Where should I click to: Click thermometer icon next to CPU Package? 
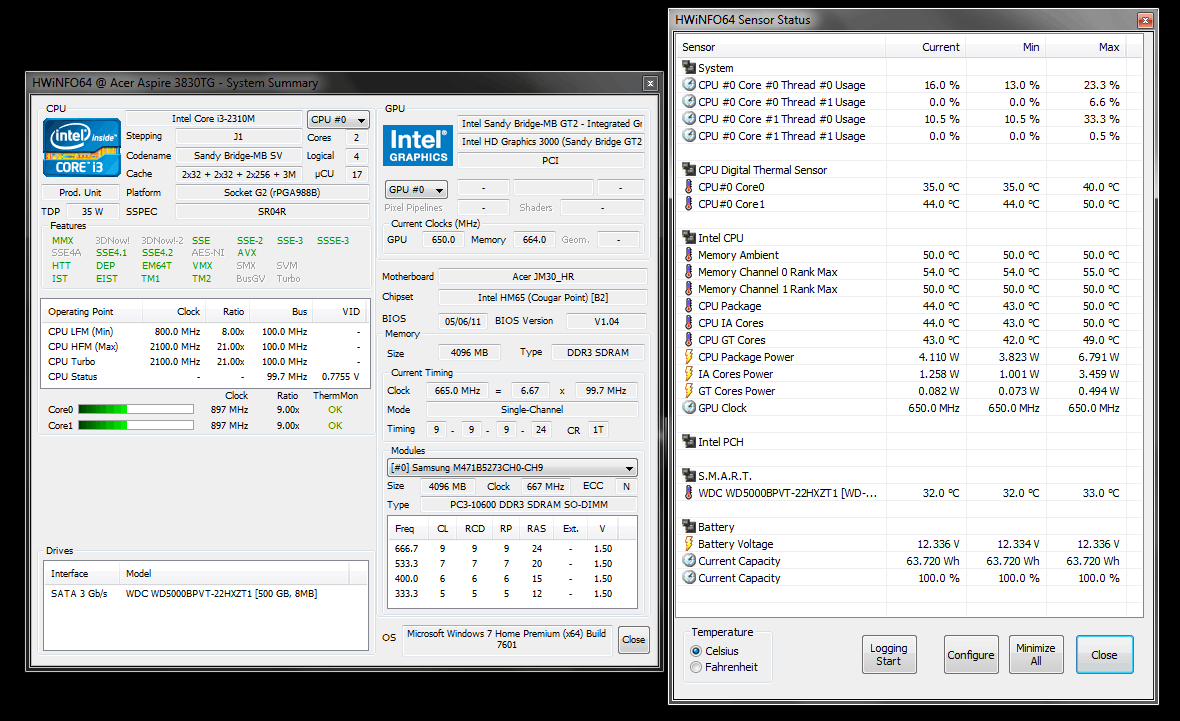pyautogui.click(x=689, y=306)
